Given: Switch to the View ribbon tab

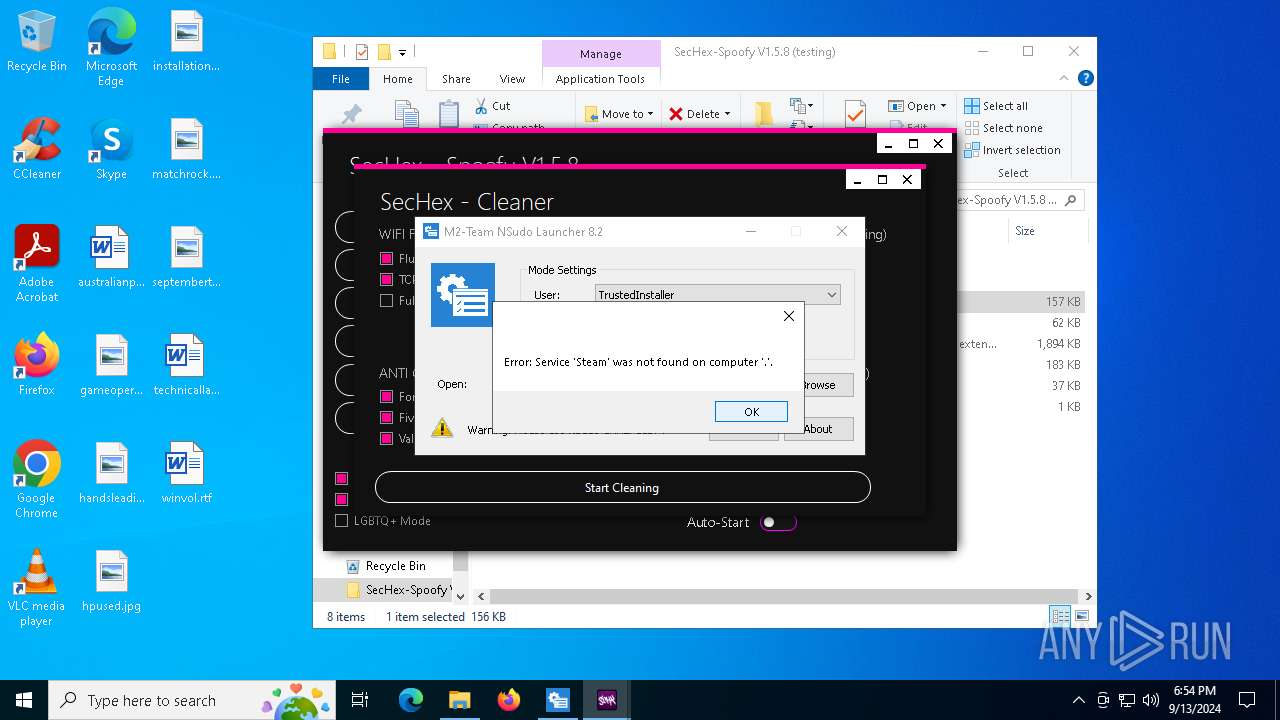Looking at the screenshot, I should 512,79.
